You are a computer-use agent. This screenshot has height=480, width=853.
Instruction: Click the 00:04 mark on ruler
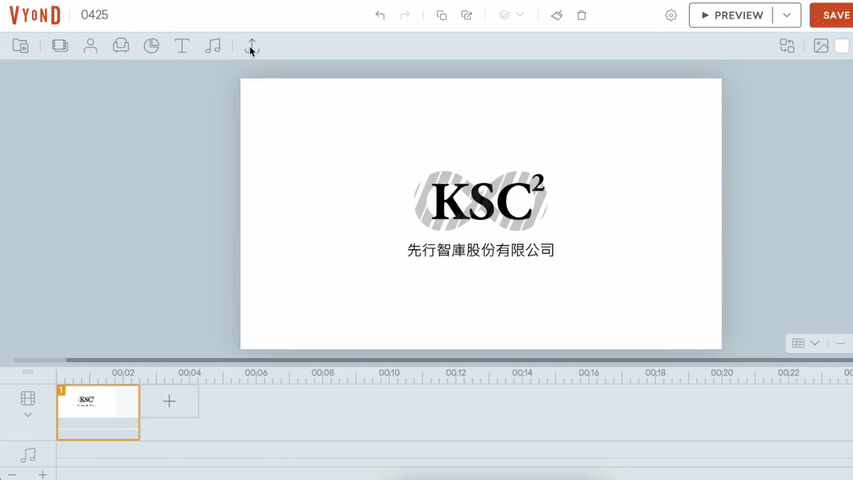point(189,373)
